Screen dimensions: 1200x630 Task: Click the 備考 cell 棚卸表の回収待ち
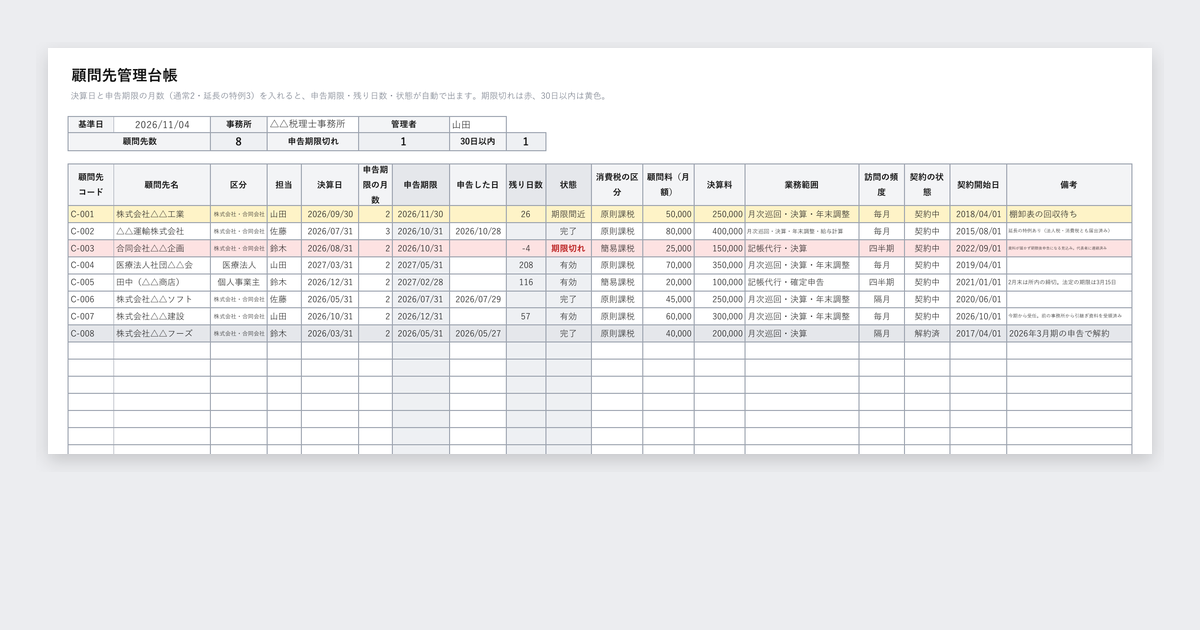tap(1069, 214)
